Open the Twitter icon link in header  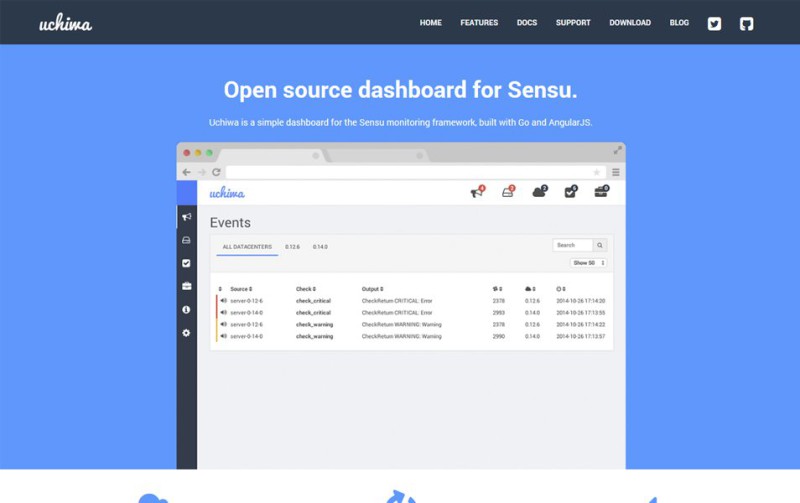(714, 23)
